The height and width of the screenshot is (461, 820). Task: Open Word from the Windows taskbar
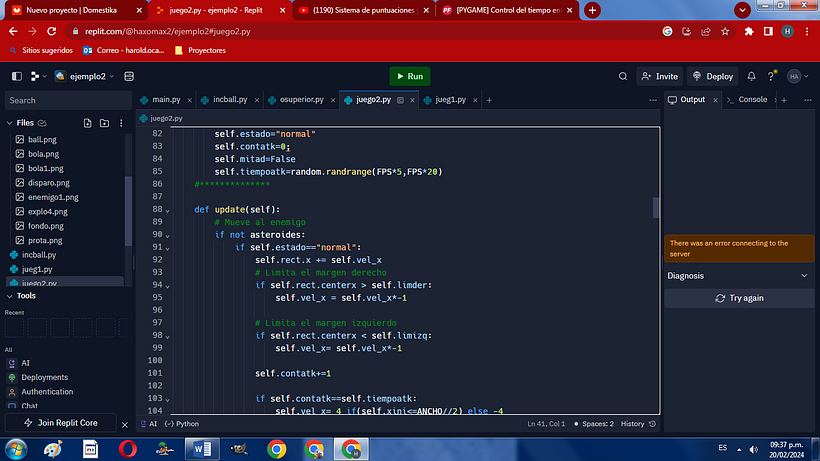[202, 449]
